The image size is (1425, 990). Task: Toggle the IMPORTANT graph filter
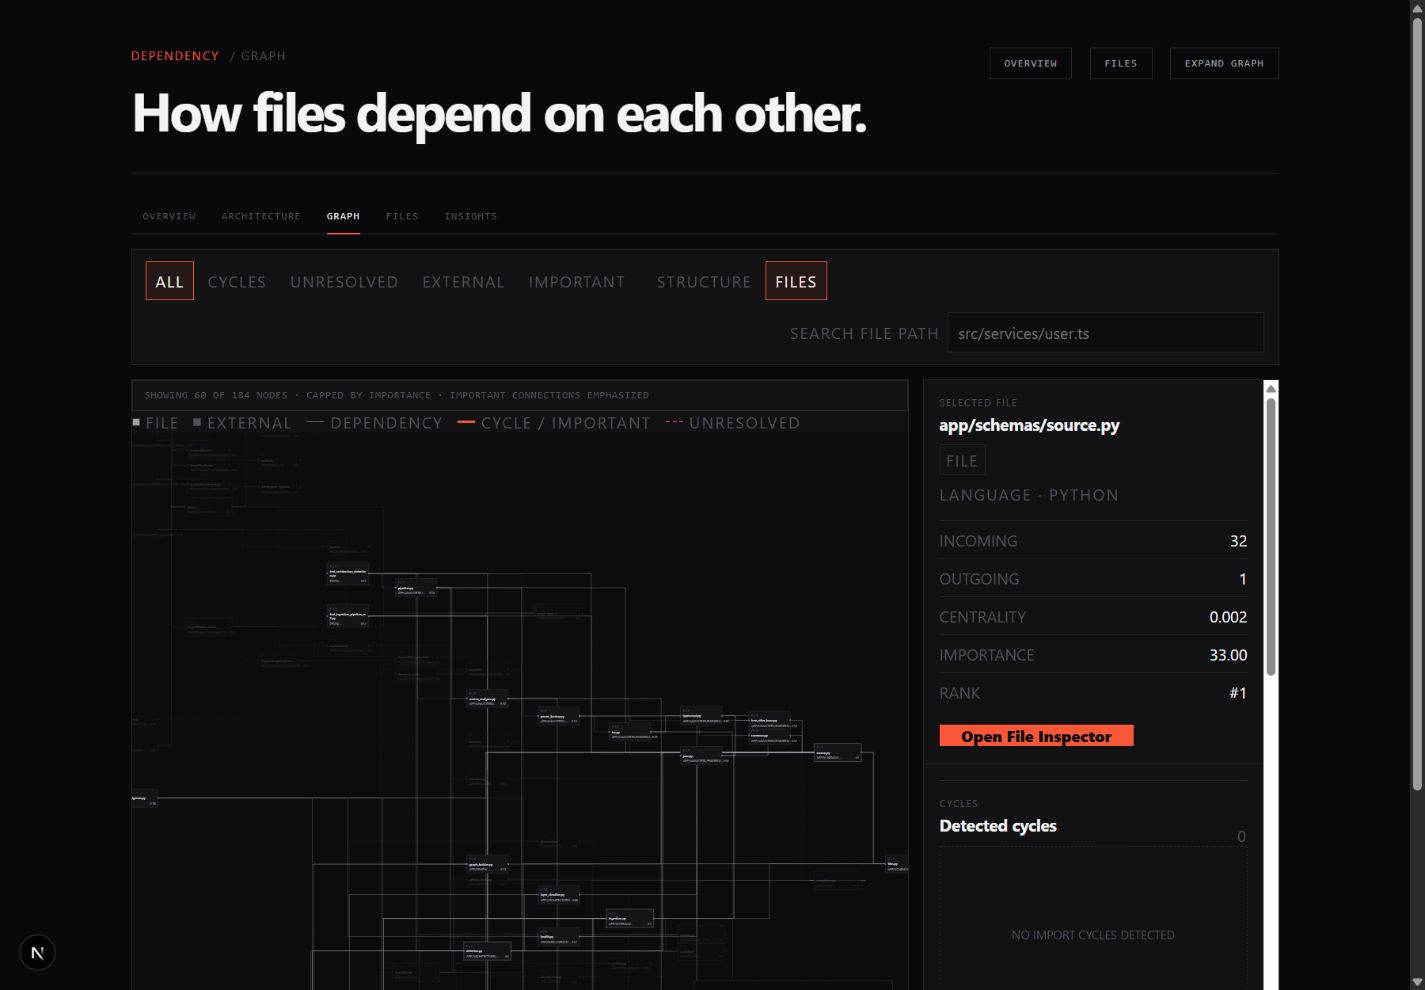577,282
